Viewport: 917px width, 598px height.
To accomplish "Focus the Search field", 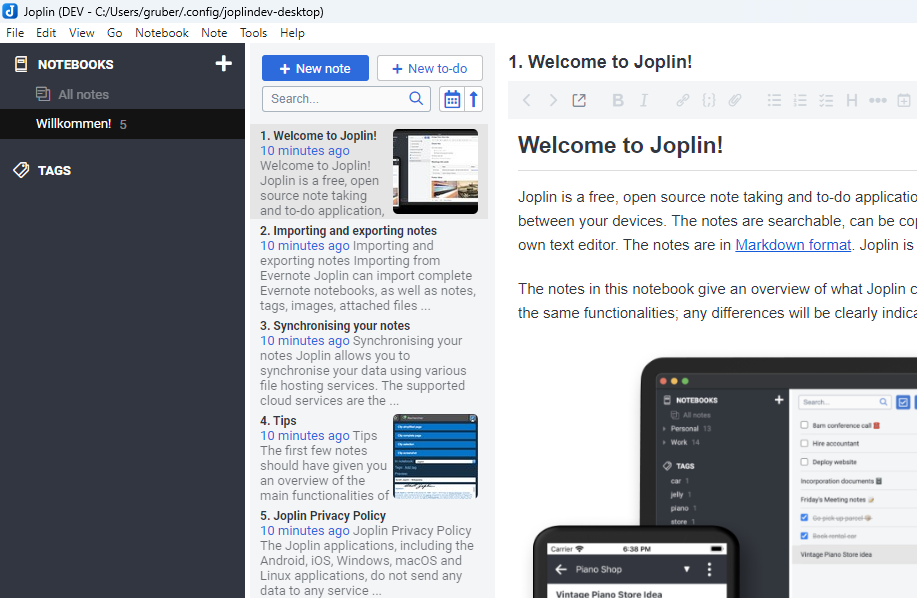I will 346,99.
